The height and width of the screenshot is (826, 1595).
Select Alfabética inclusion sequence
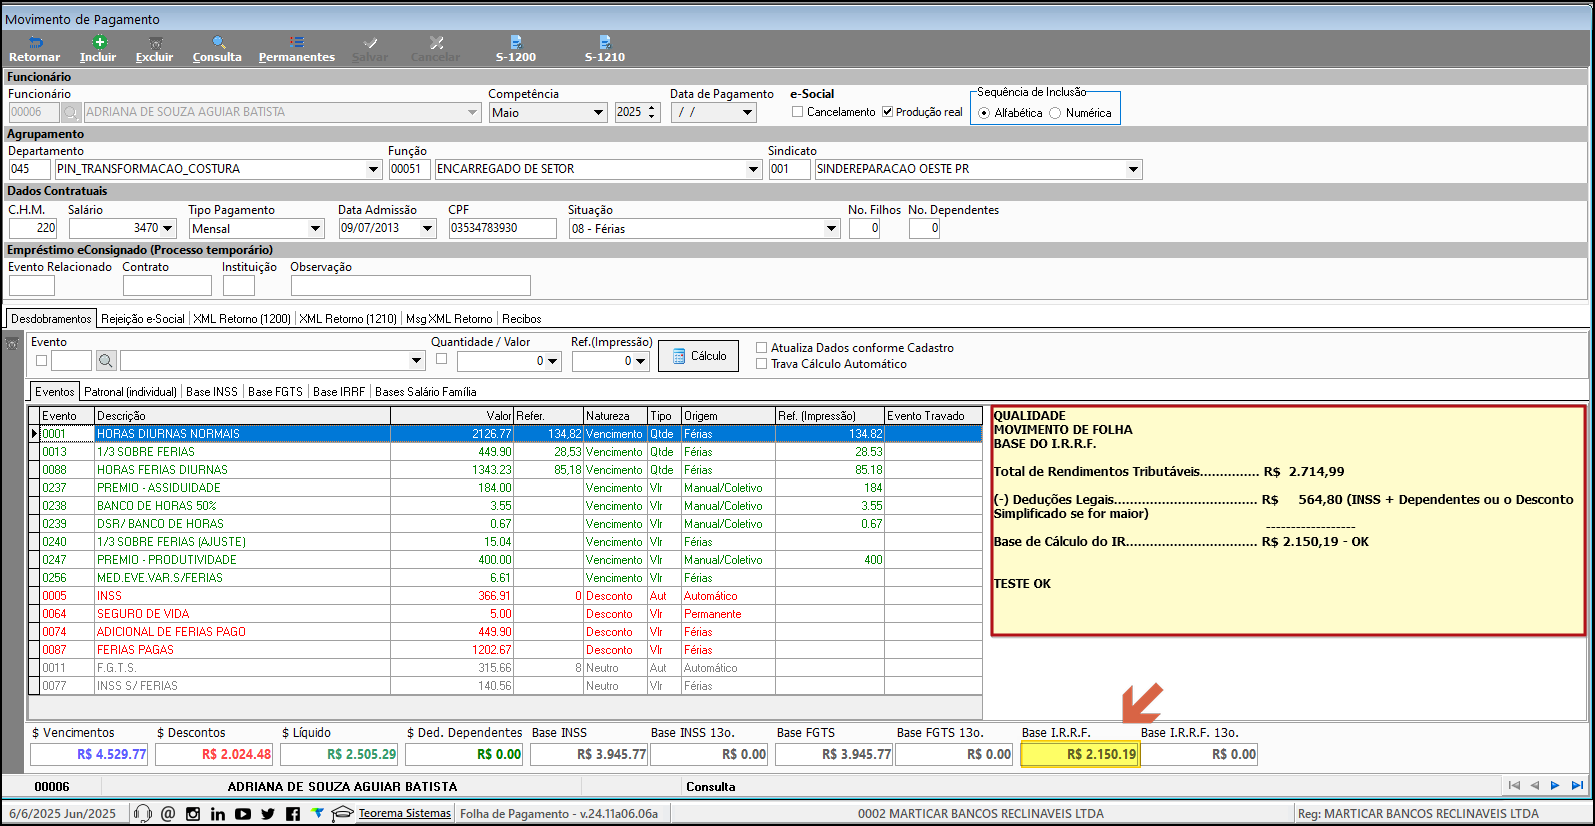point(985,113)
